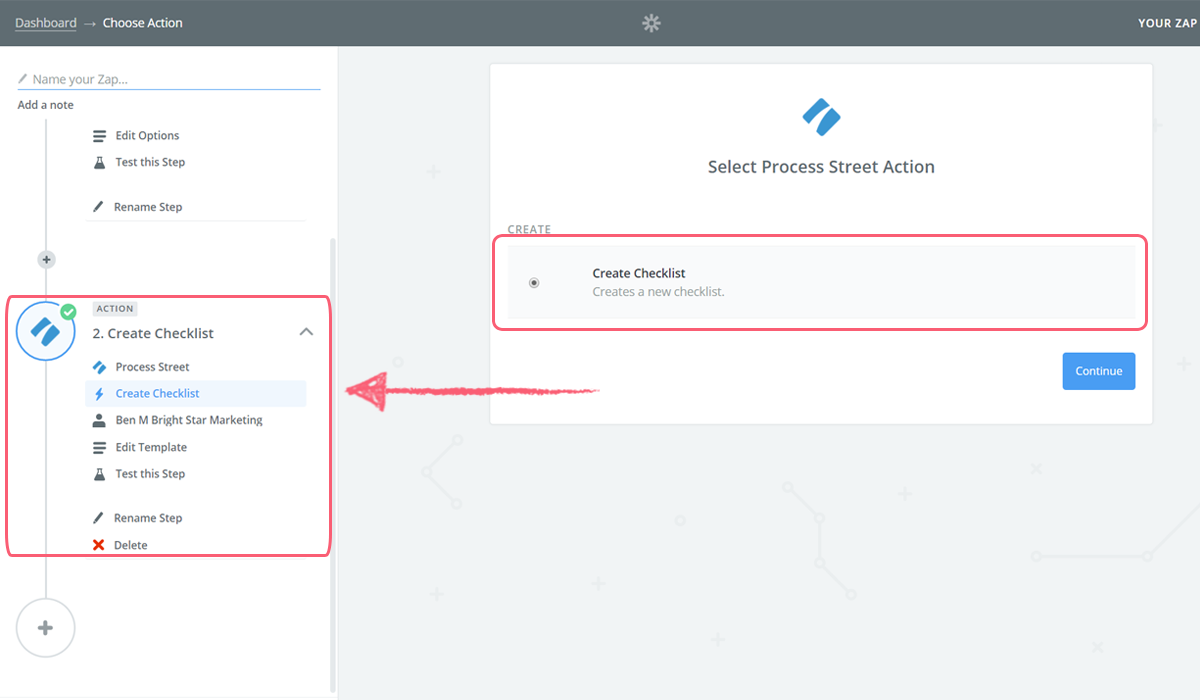Click the flask icon above Rename Step
Viewport: 1200px width, 700px height.
point(99,162)
